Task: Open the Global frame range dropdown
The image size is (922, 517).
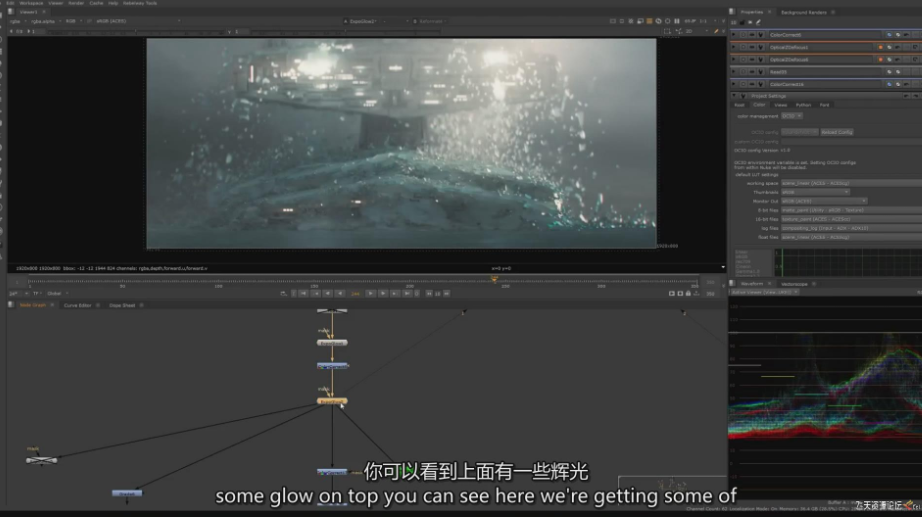Action: click(x=58, y=293)
